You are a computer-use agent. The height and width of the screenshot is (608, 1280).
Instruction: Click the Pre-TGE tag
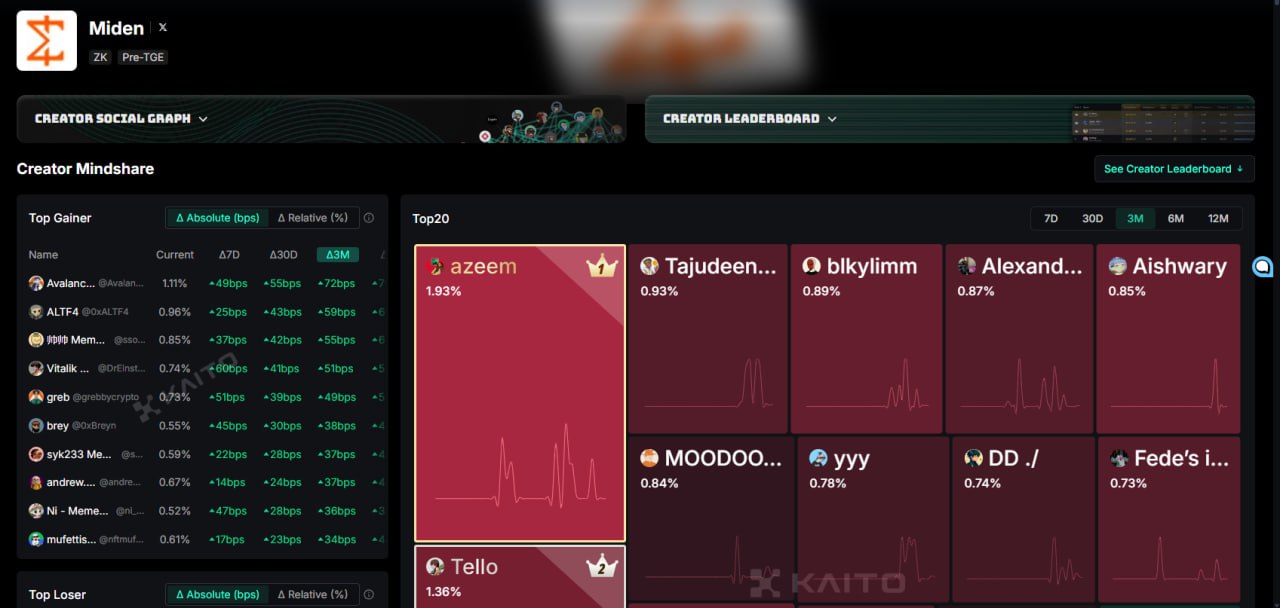coord(143,57)
